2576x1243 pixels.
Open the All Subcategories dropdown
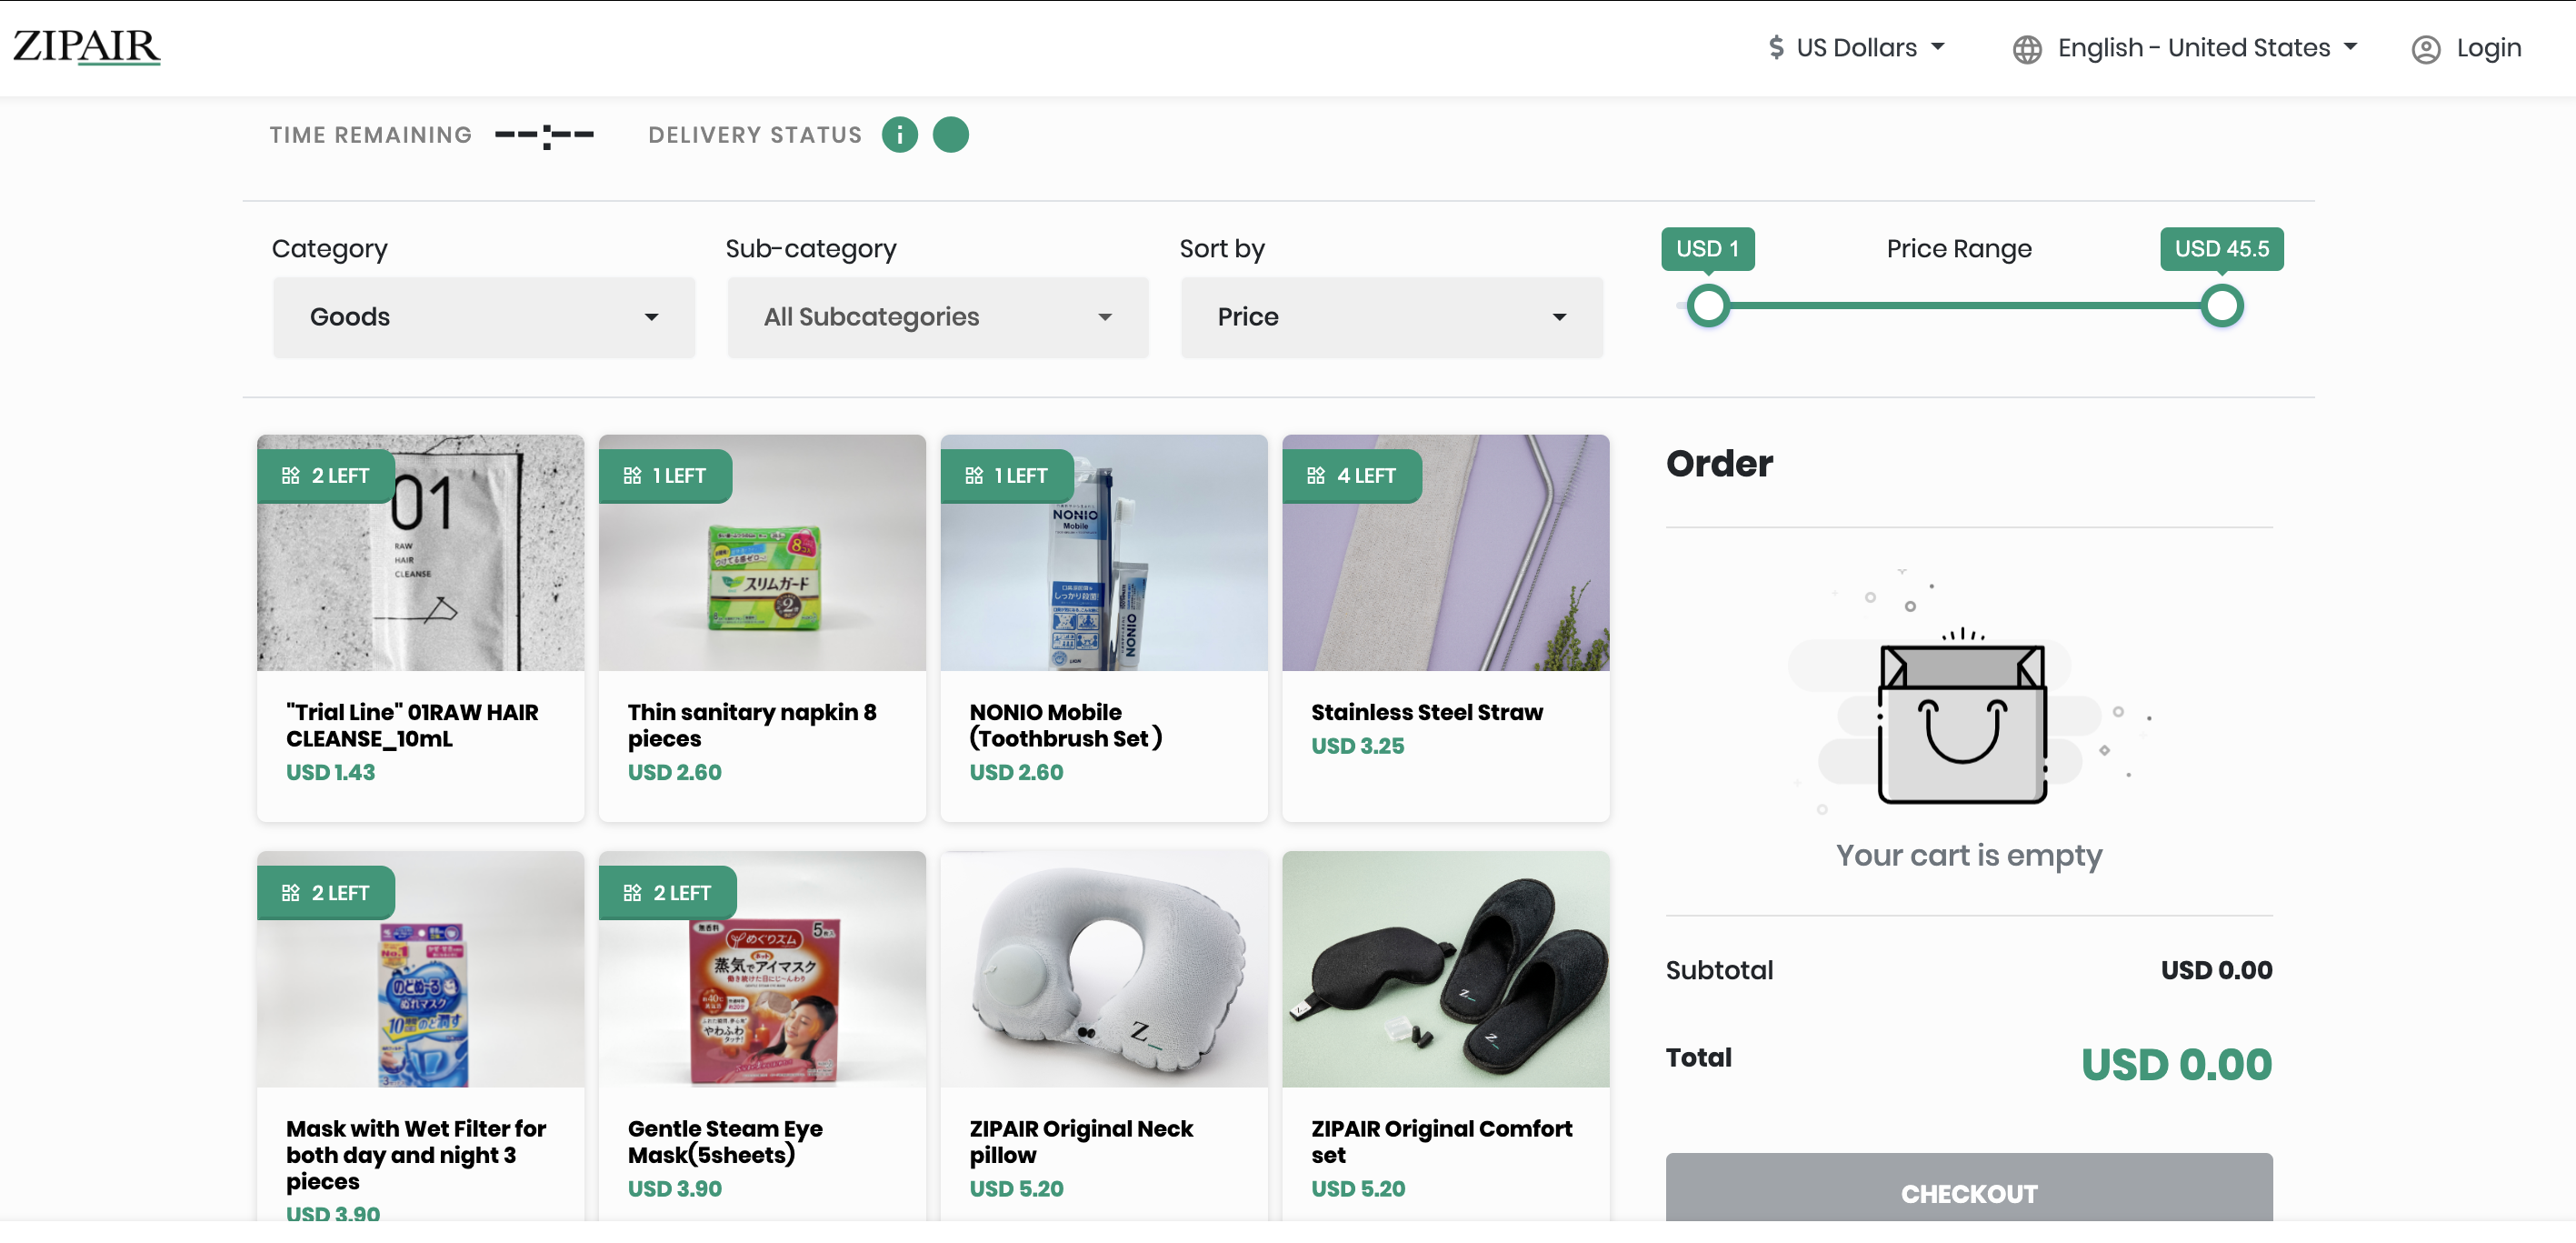tap(938, 318)
